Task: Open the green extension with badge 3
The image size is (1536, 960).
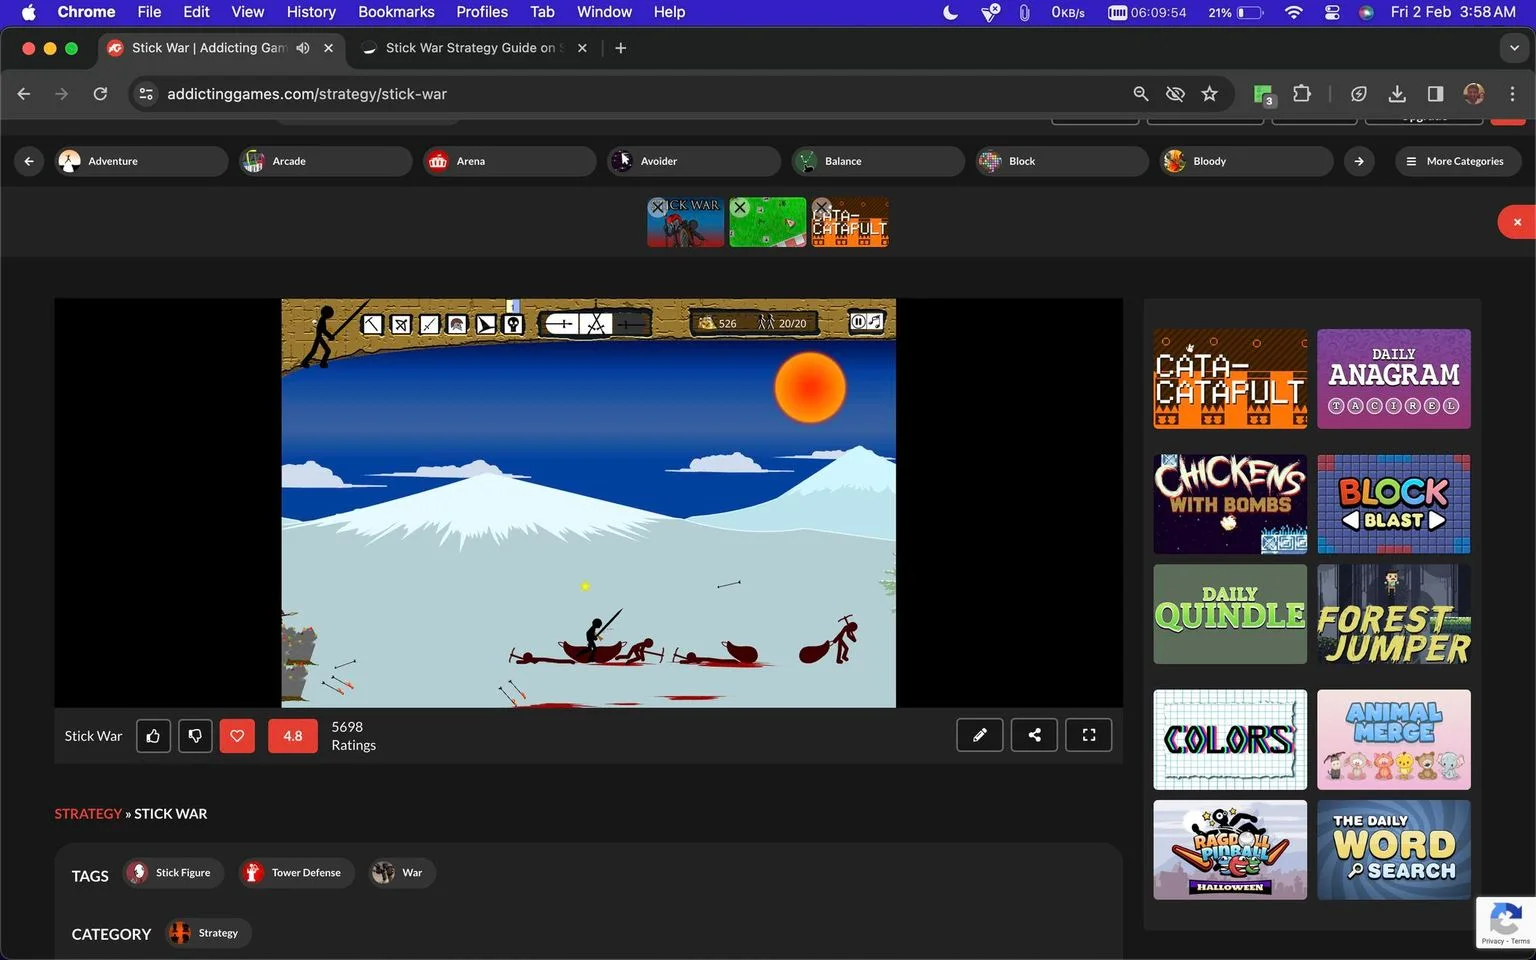Action: 1264,94
